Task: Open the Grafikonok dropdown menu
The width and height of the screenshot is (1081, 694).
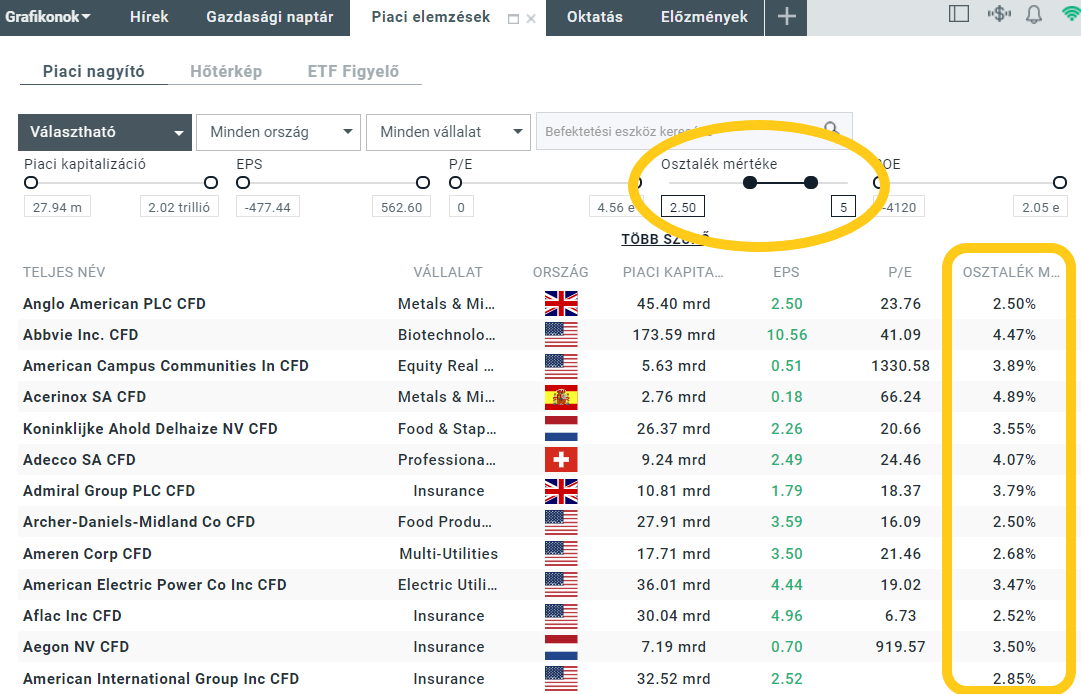Action: click(48, 17)
